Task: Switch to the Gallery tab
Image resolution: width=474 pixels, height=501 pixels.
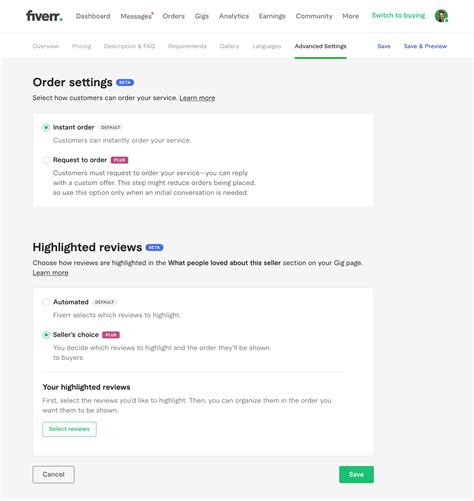Action: click(229, 46)
